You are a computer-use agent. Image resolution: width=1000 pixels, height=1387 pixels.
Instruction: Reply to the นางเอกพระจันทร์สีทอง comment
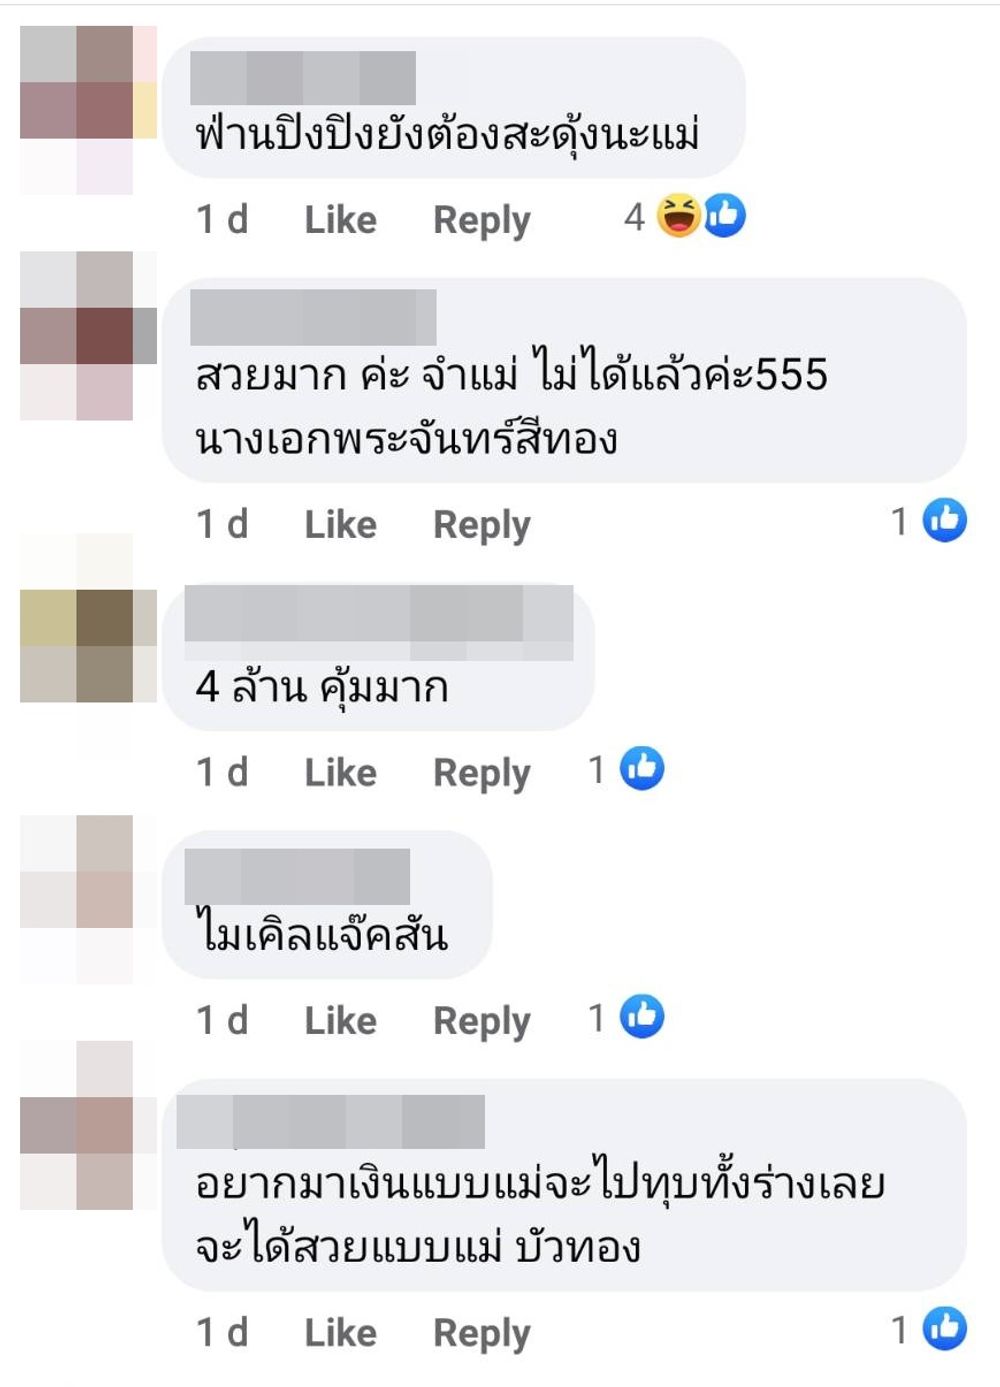click(482, 526)
